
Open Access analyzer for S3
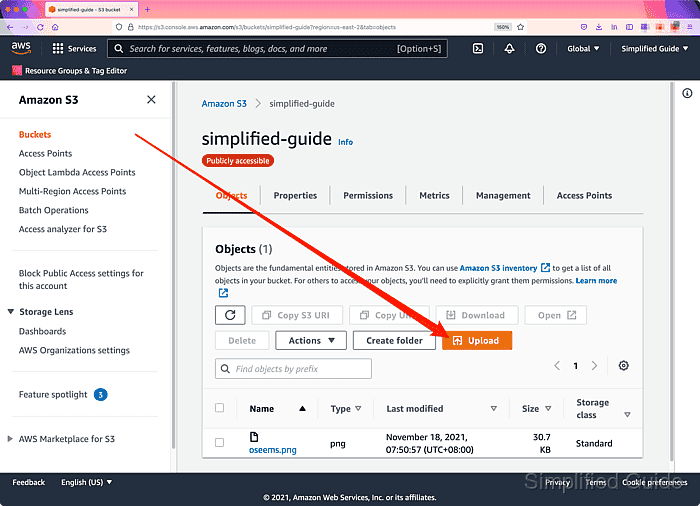(62, 229)
